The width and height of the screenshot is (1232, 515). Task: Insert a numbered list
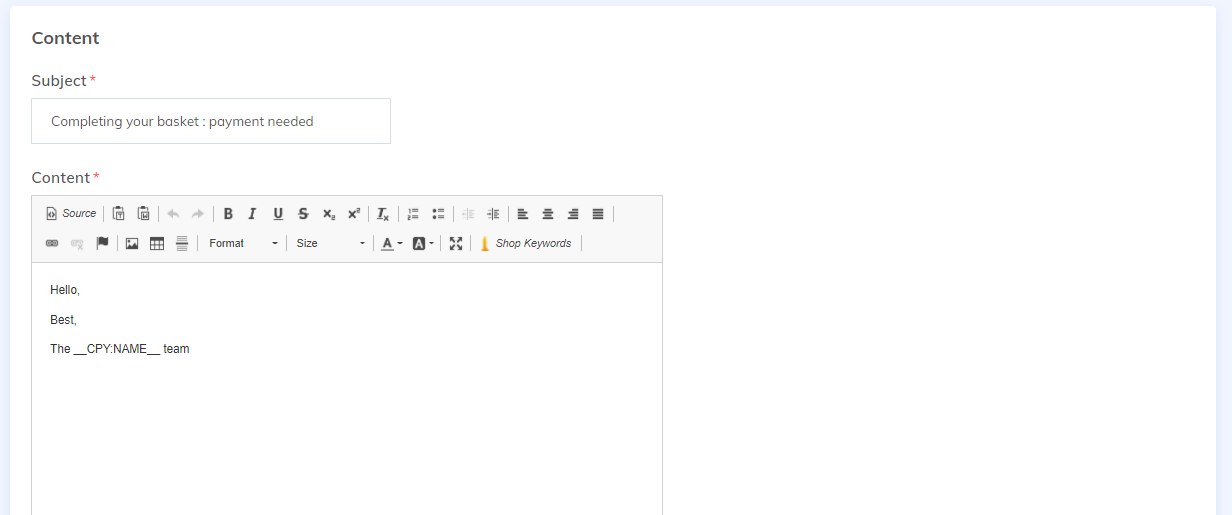[413, 214]
